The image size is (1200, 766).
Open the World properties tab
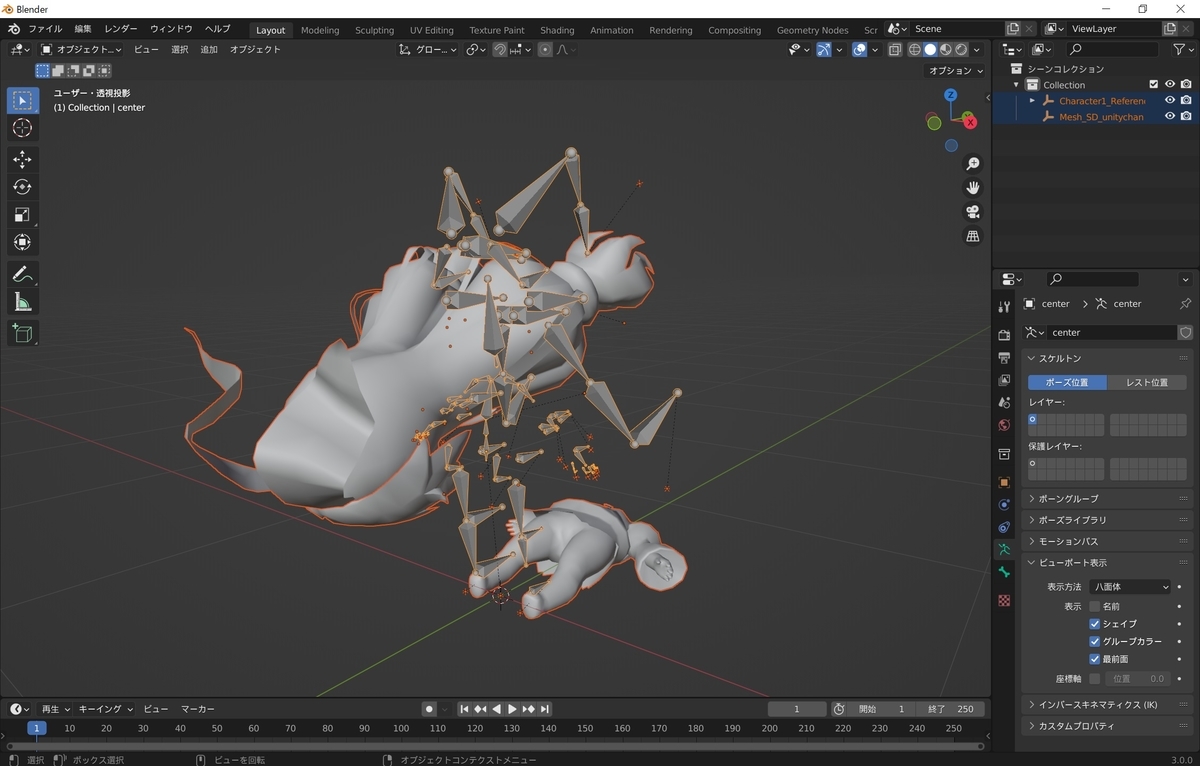1004,426
